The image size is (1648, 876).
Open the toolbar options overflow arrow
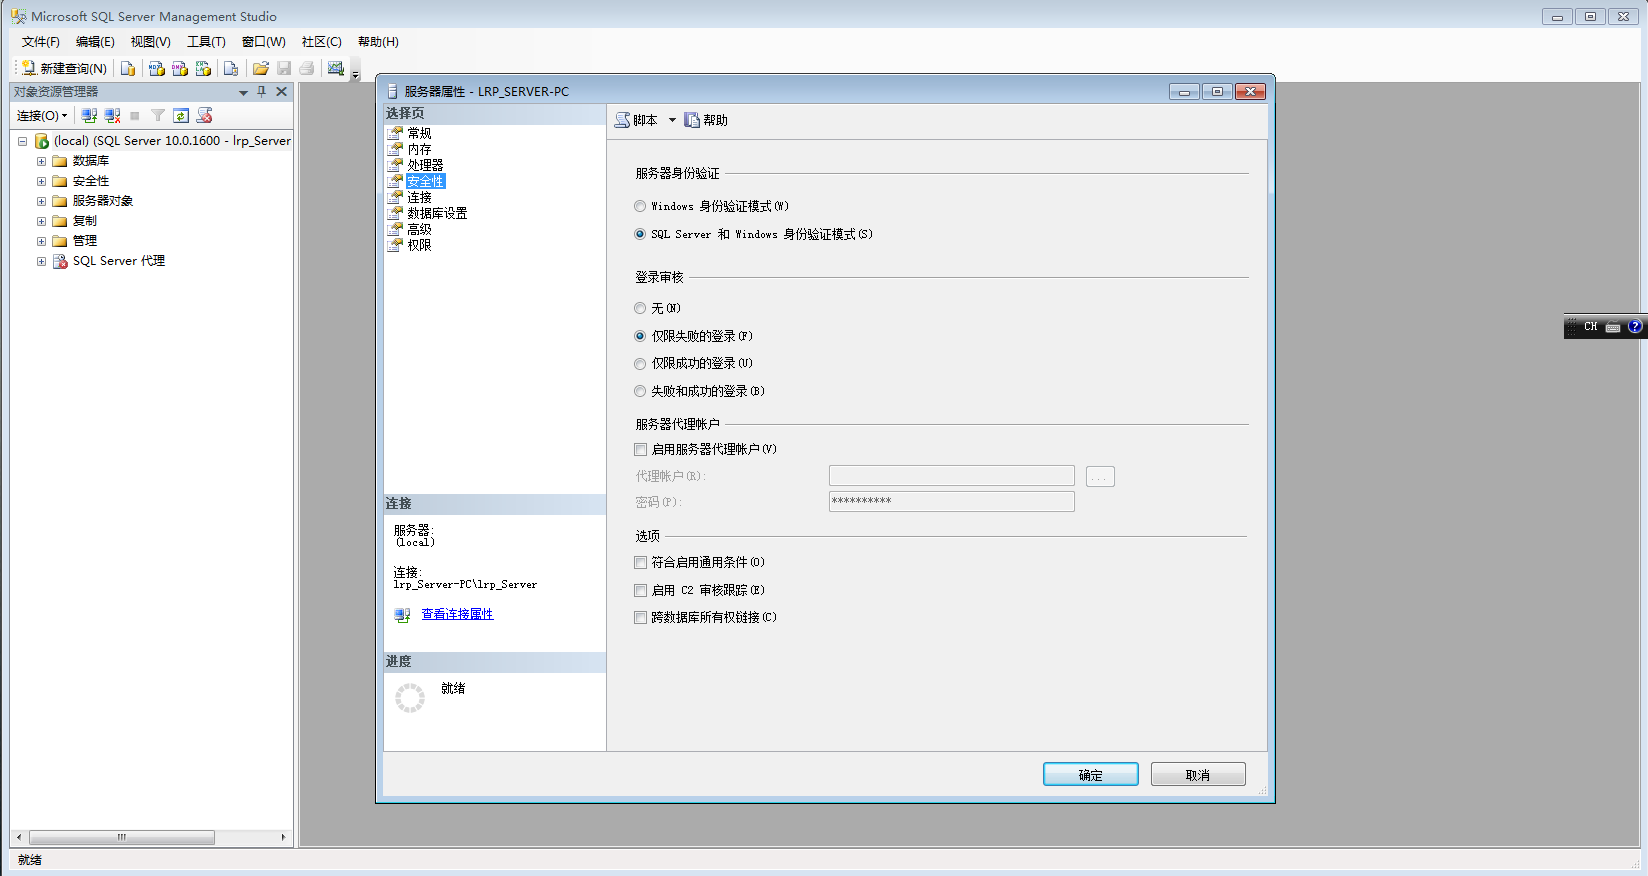pyautogui.click(x=355, y=75)
